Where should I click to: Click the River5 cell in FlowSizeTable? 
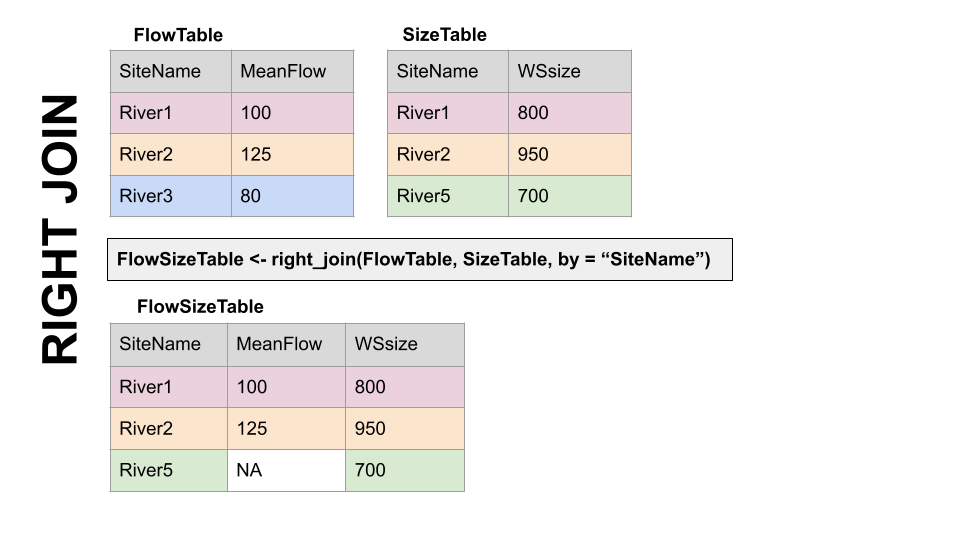coord(169,470)
